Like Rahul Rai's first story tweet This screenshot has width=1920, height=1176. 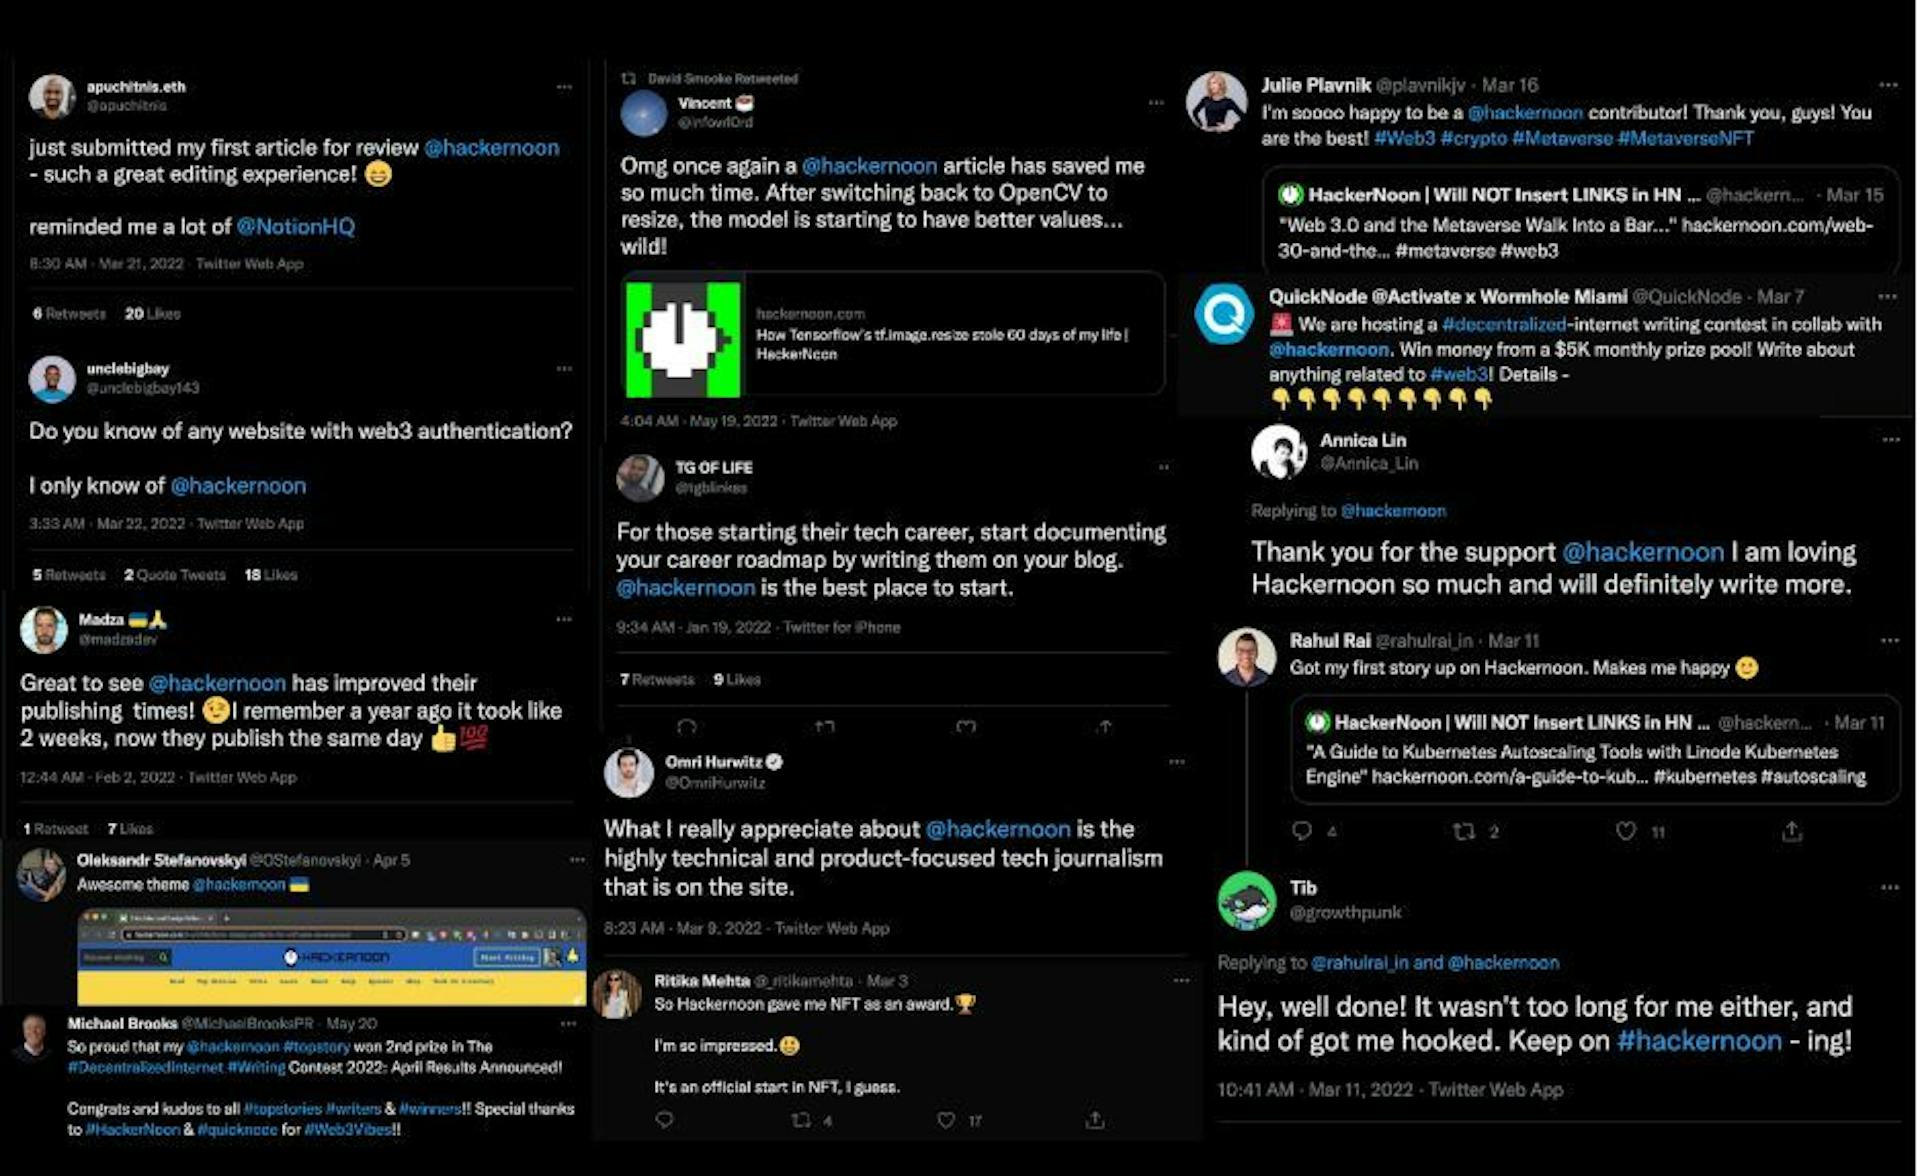1627,831
